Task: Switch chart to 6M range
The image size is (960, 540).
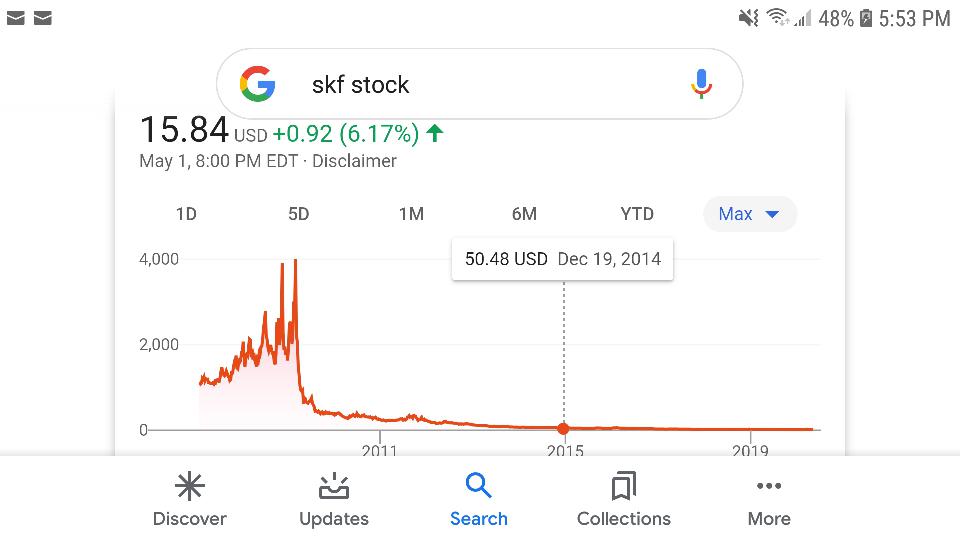Action: coord(524,214)
